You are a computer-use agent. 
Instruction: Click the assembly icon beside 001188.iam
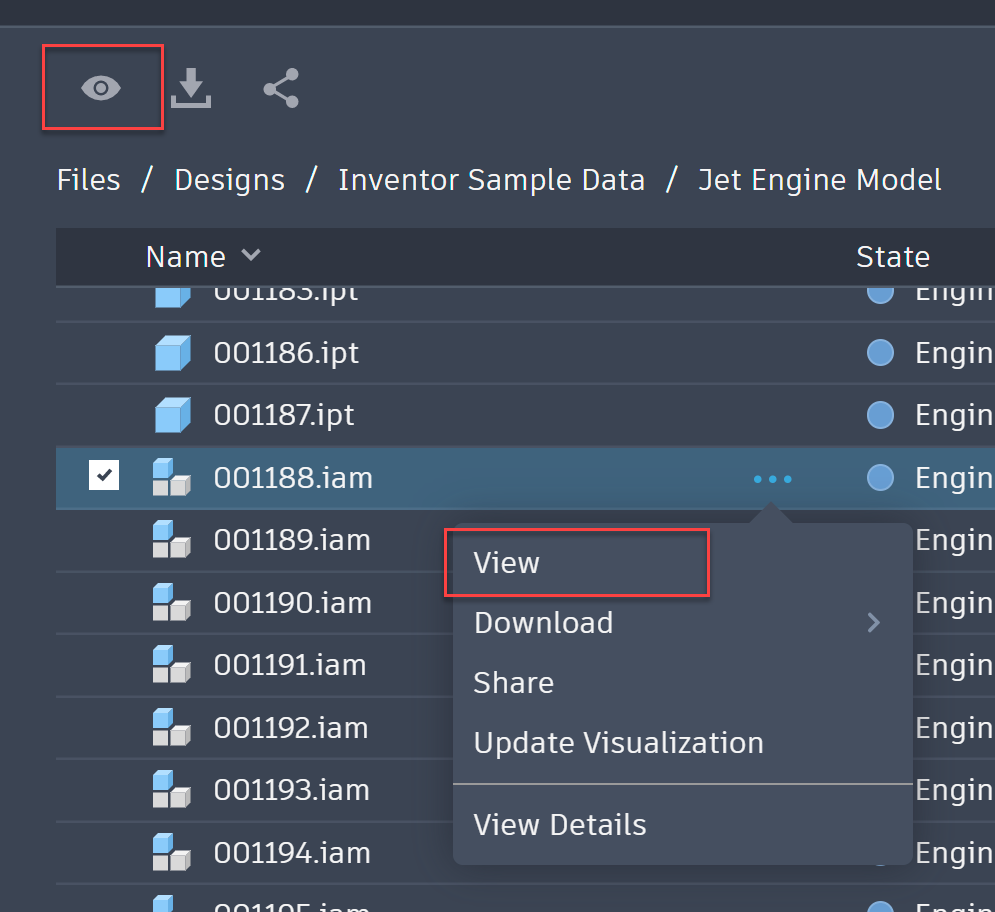[x=172, y=478]
